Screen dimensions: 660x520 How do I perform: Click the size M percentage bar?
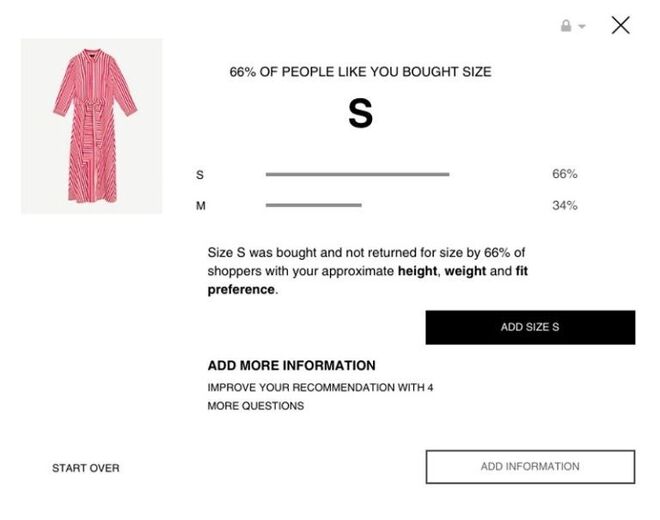click(313, 206)
